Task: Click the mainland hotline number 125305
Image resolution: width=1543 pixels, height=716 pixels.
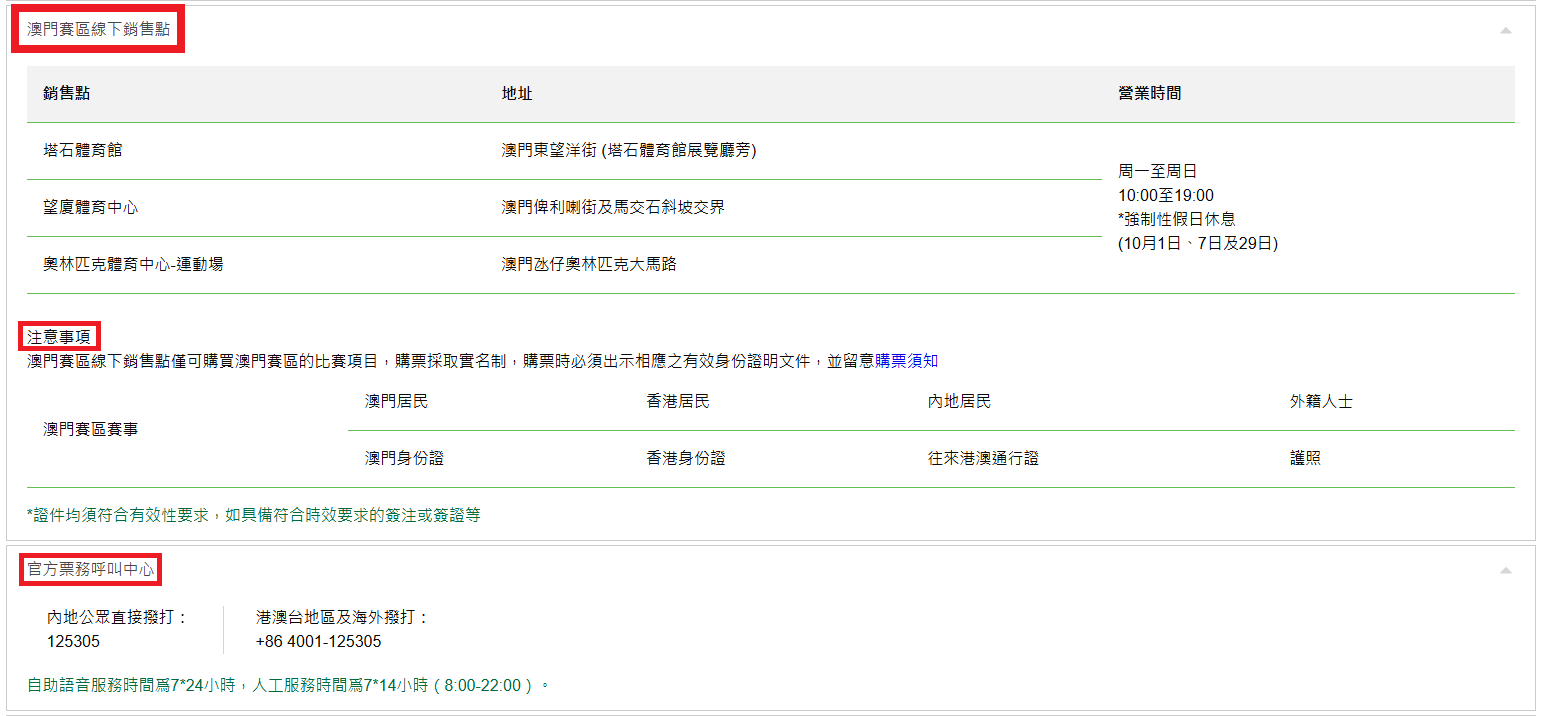Action: pyautogui.click(x=74, y=641)
